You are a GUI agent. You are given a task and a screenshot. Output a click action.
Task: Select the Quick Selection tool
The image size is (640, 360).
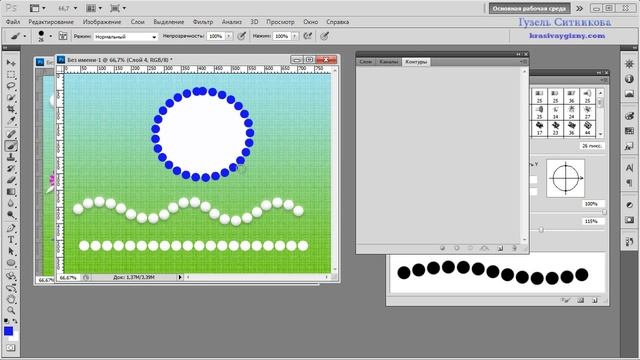(11, 98)
